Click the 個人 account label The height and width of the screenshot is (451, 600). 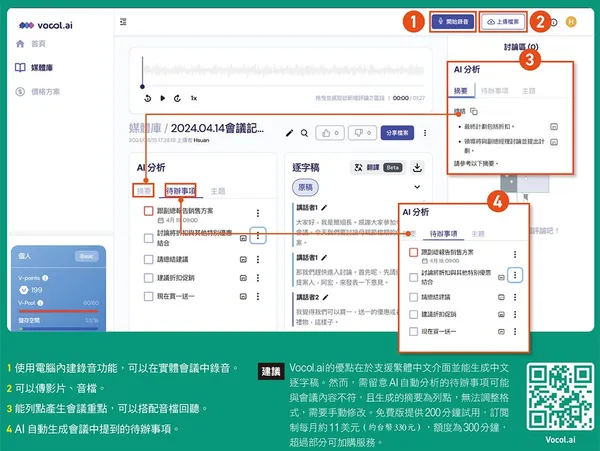(x=24, y=256)
